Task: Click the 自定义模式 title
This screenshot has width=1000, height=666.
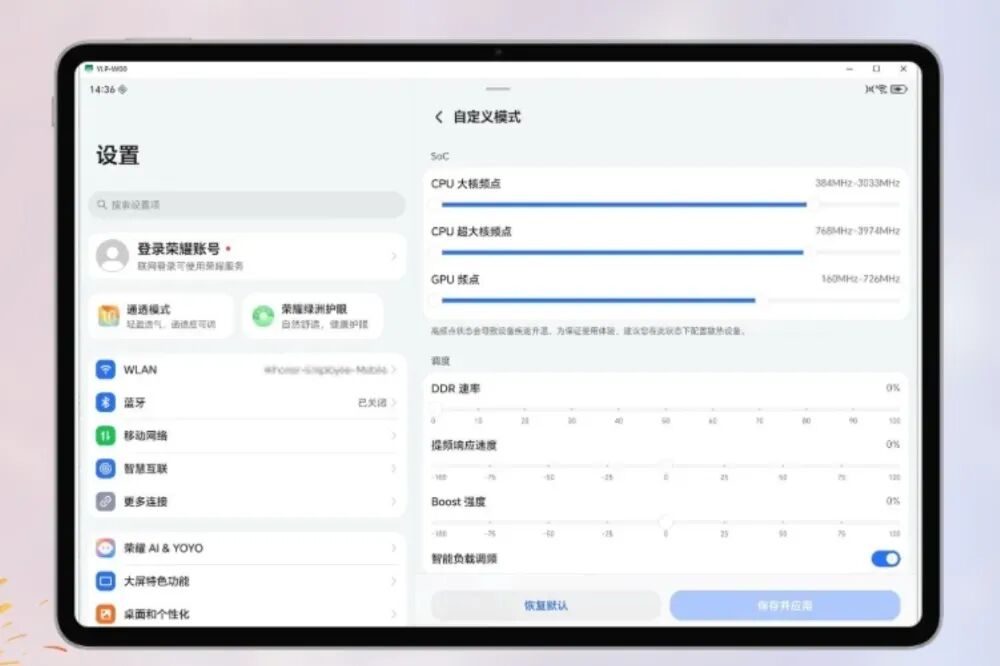Action: [x=487, y=117]
